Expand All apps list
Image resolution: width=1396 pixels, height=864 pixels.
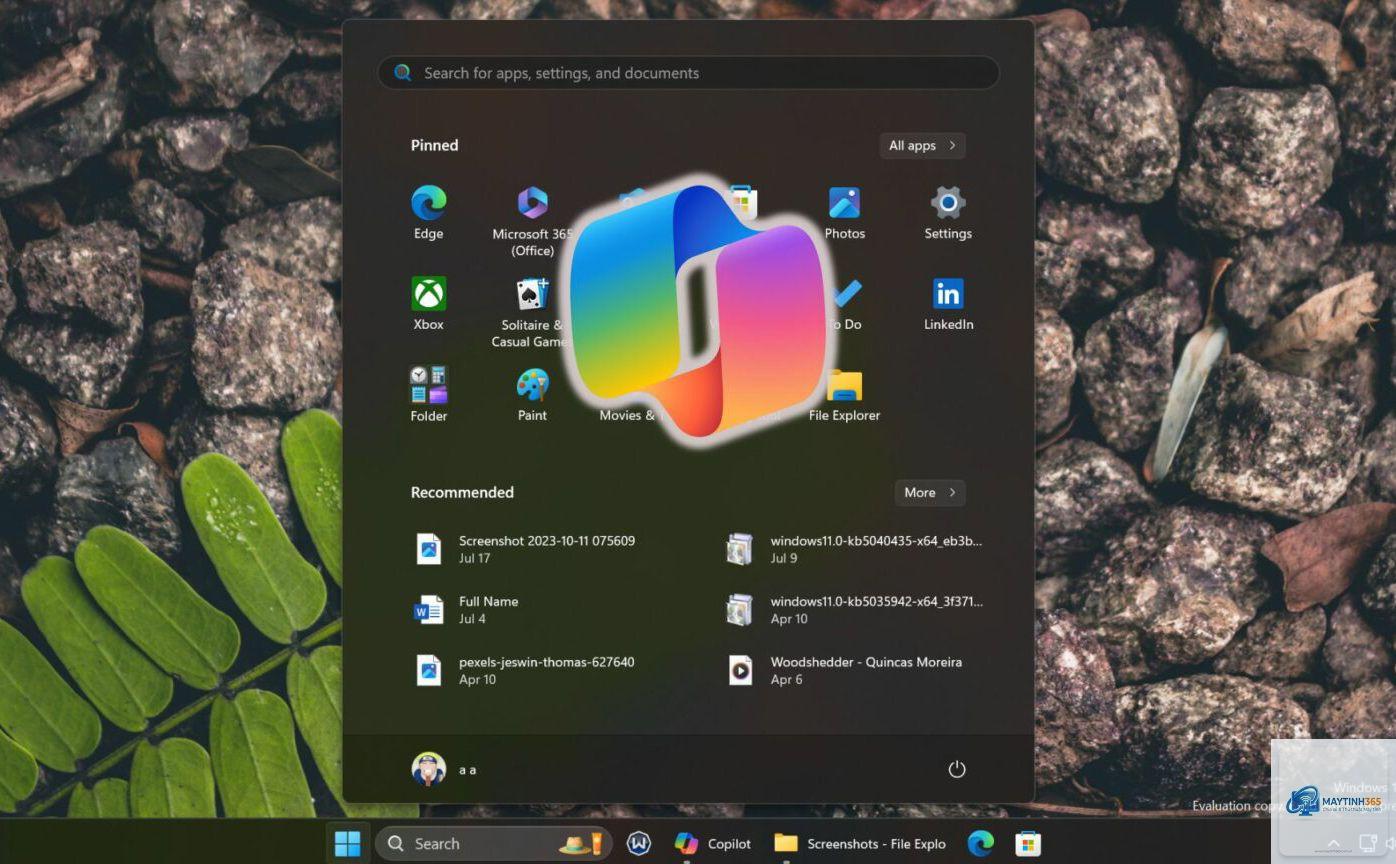922,145
